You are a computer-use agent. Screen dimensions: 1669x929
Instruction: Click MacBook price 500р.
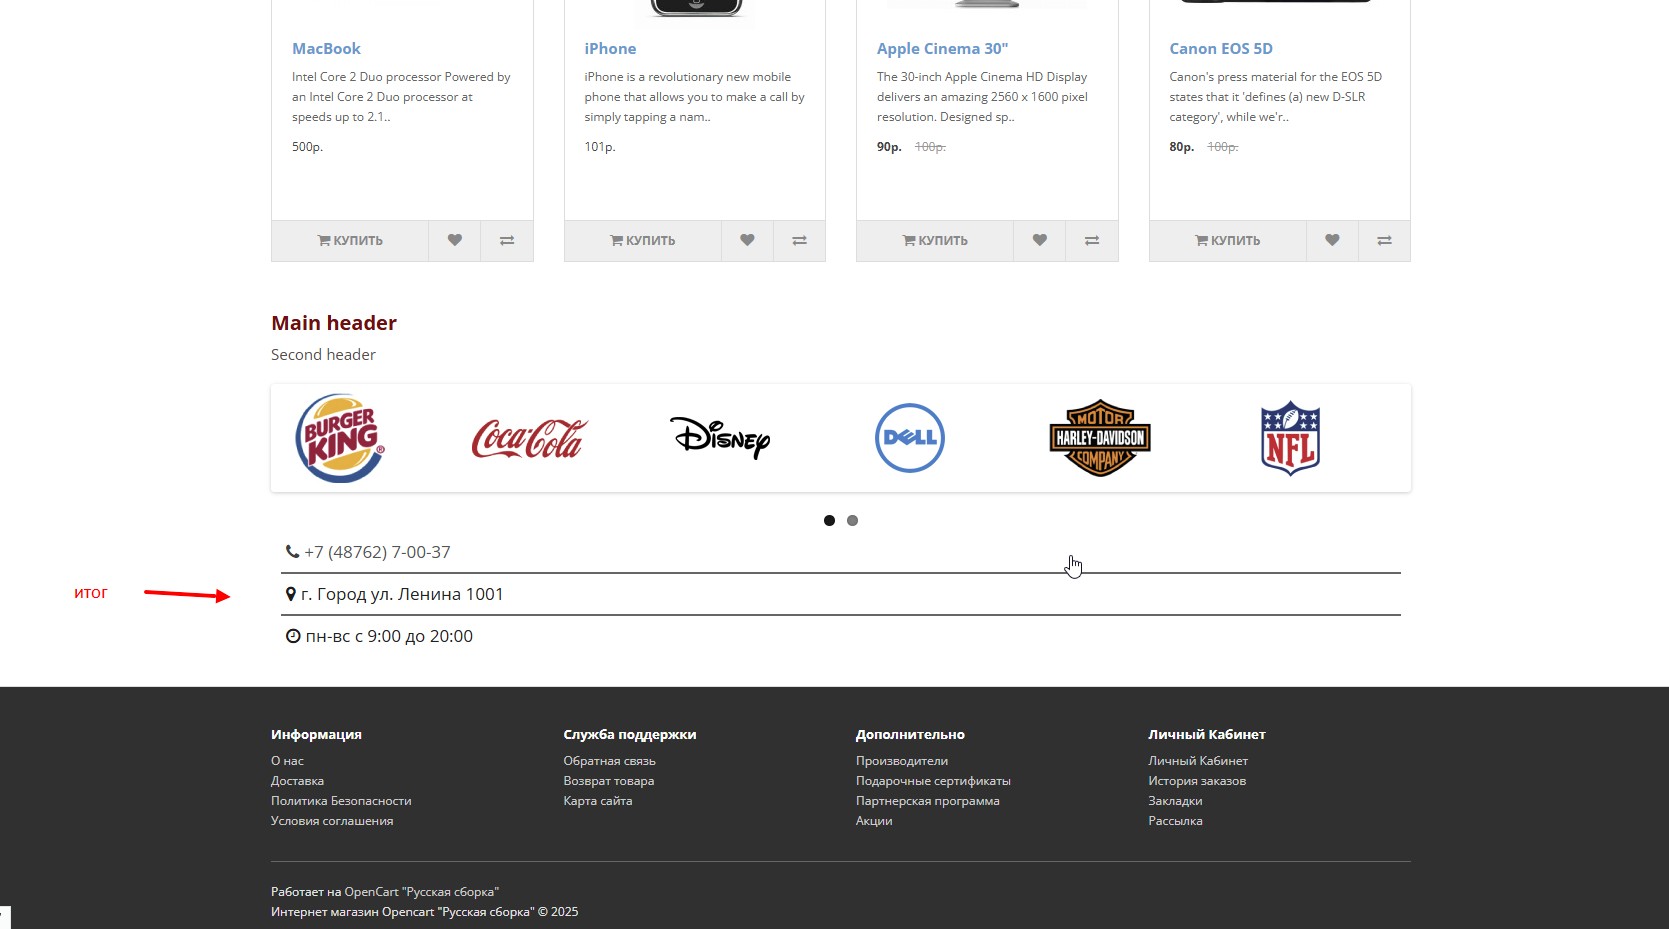point(307,147)
